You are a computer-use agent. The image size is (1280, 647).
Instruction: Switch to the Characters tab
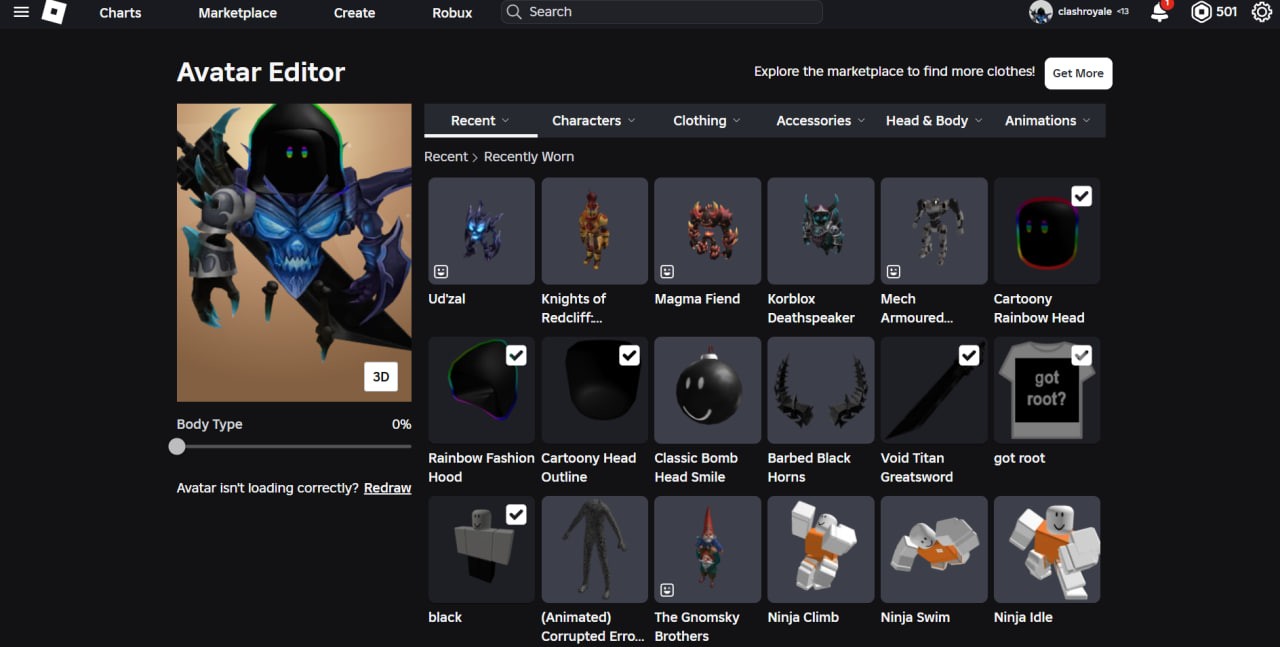pos(593,120)
